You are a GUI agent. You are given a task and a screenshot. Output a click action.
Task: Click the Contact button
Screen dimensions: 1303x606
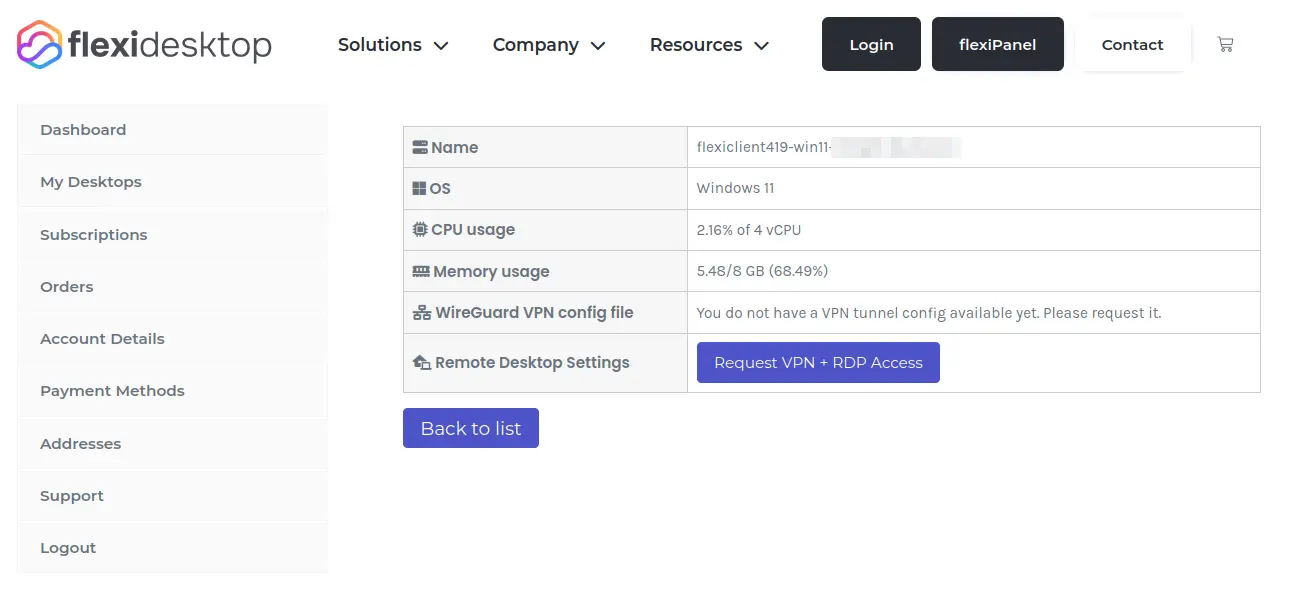click(x=1132, y=44)
